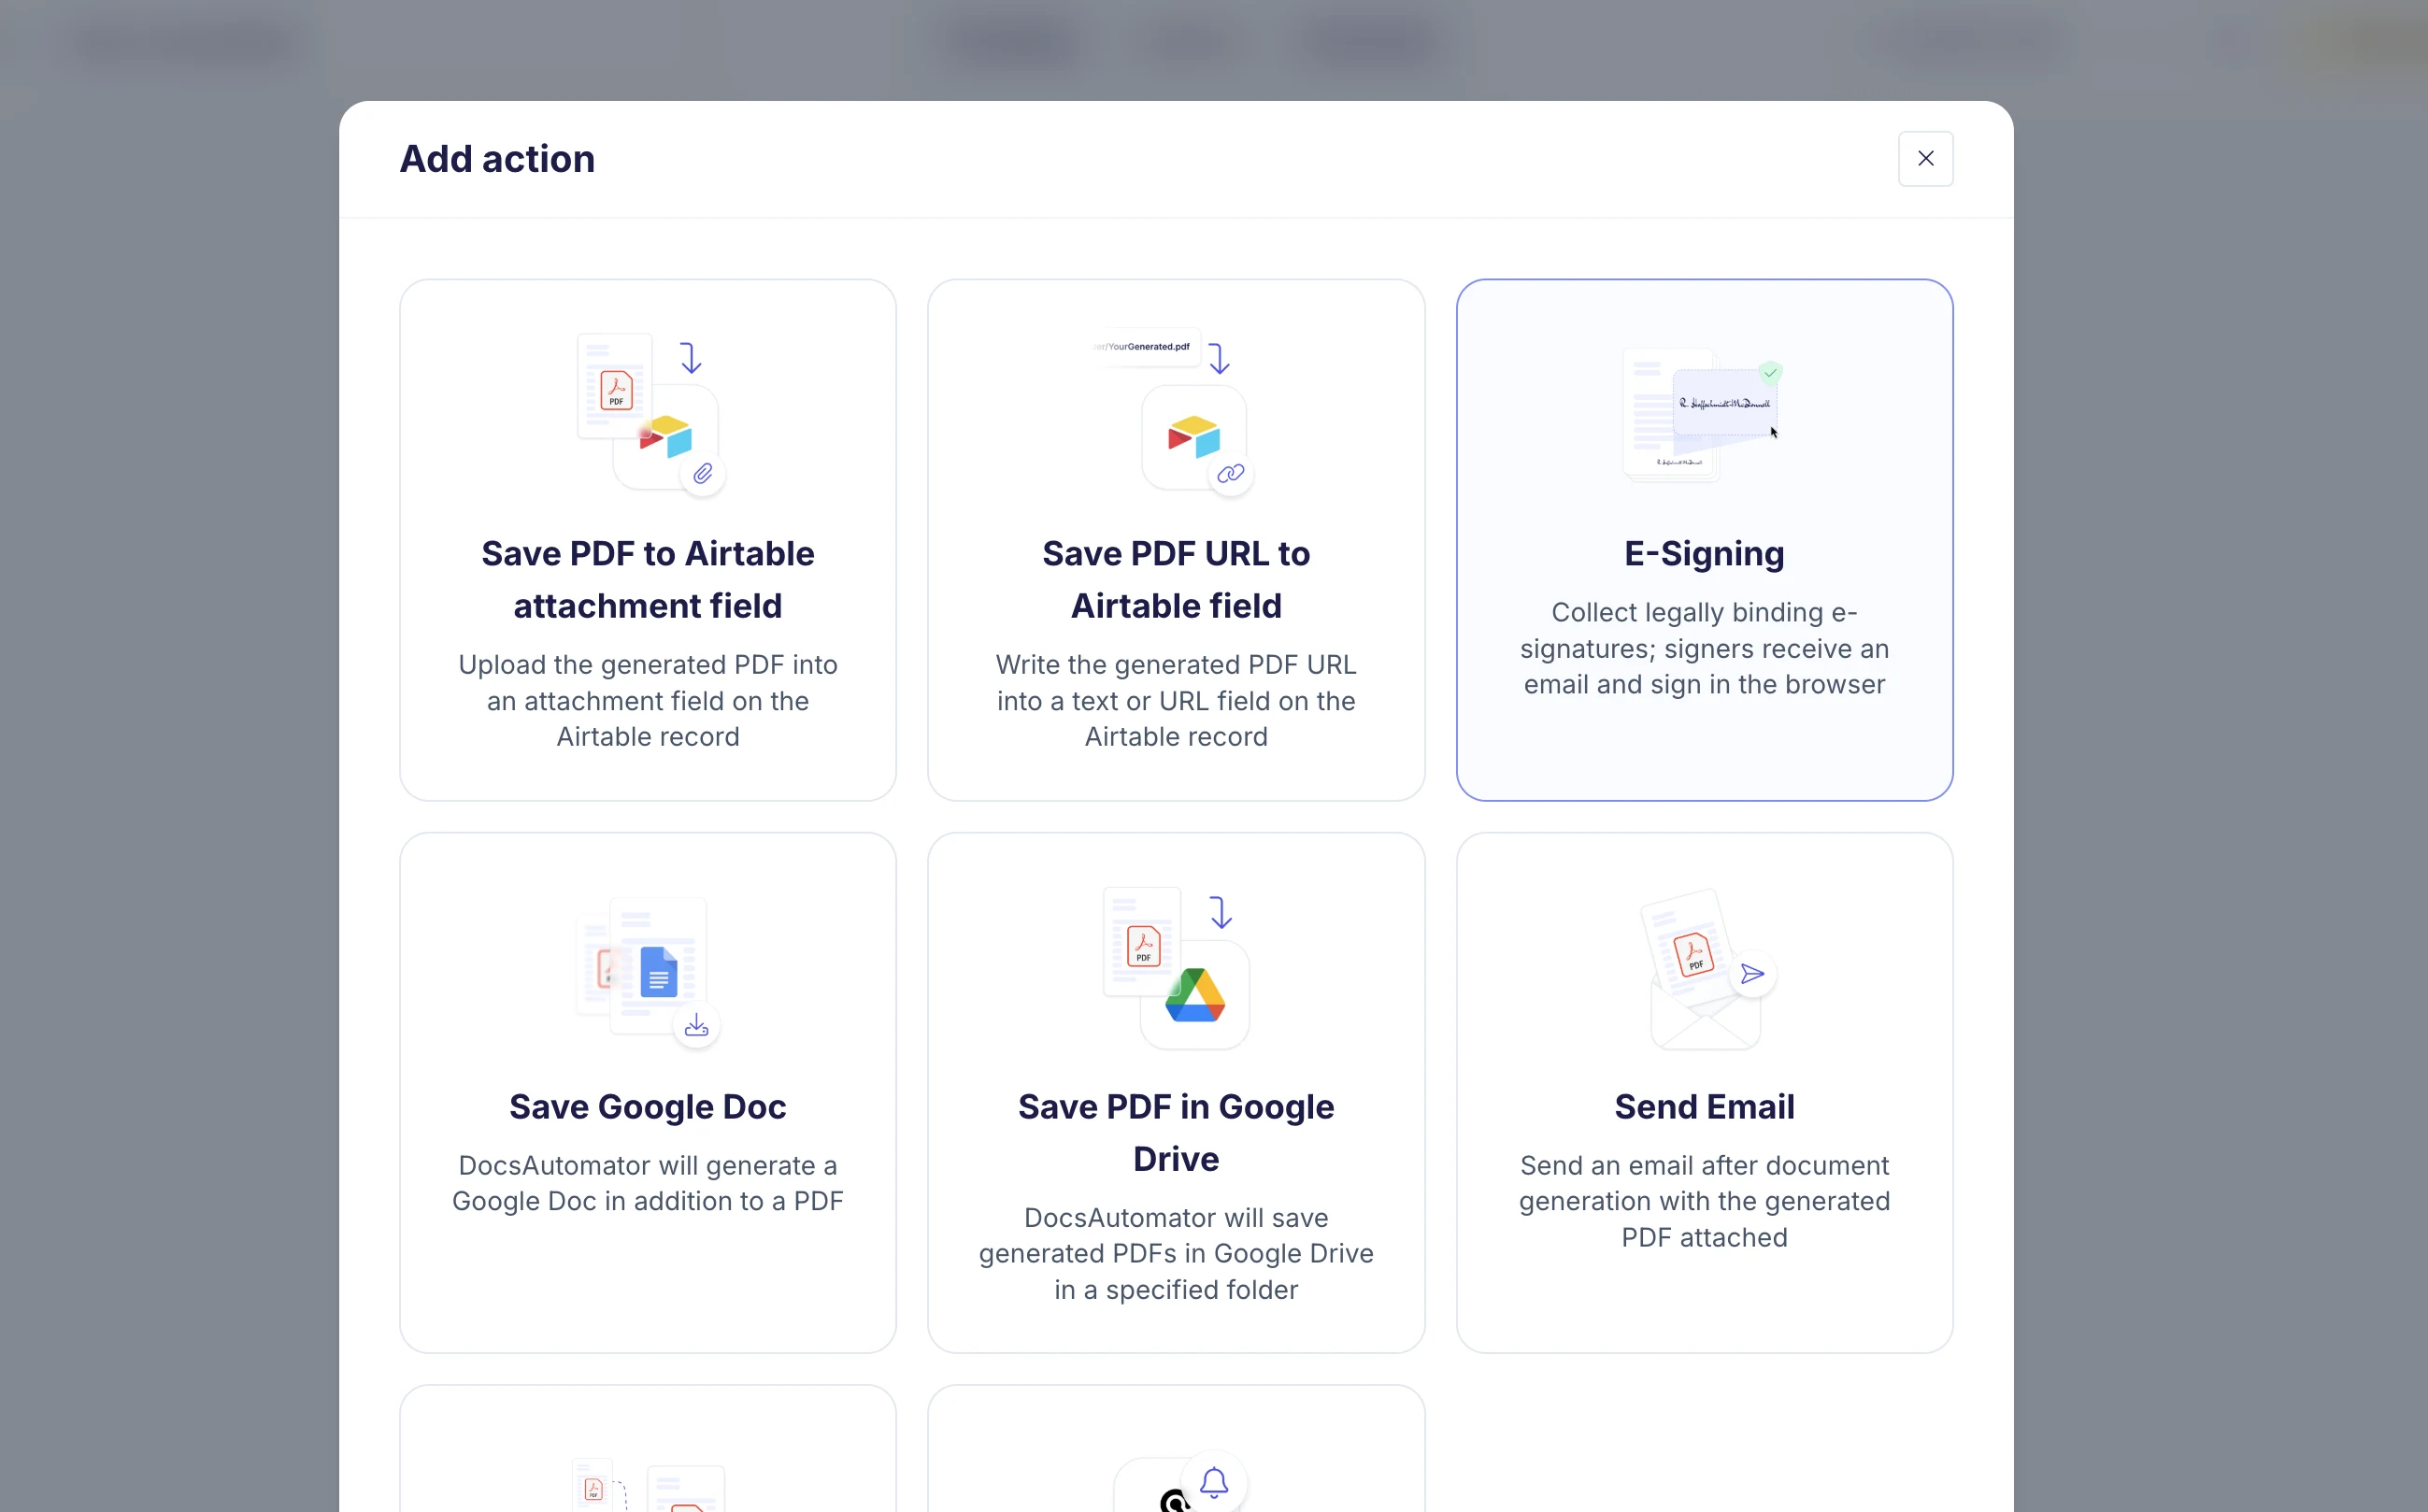Screen dimensions: 2428x1512
Task: Click 'DocsAutomator will save generated PDFs' description
Action: [x=1176, y=1254]
